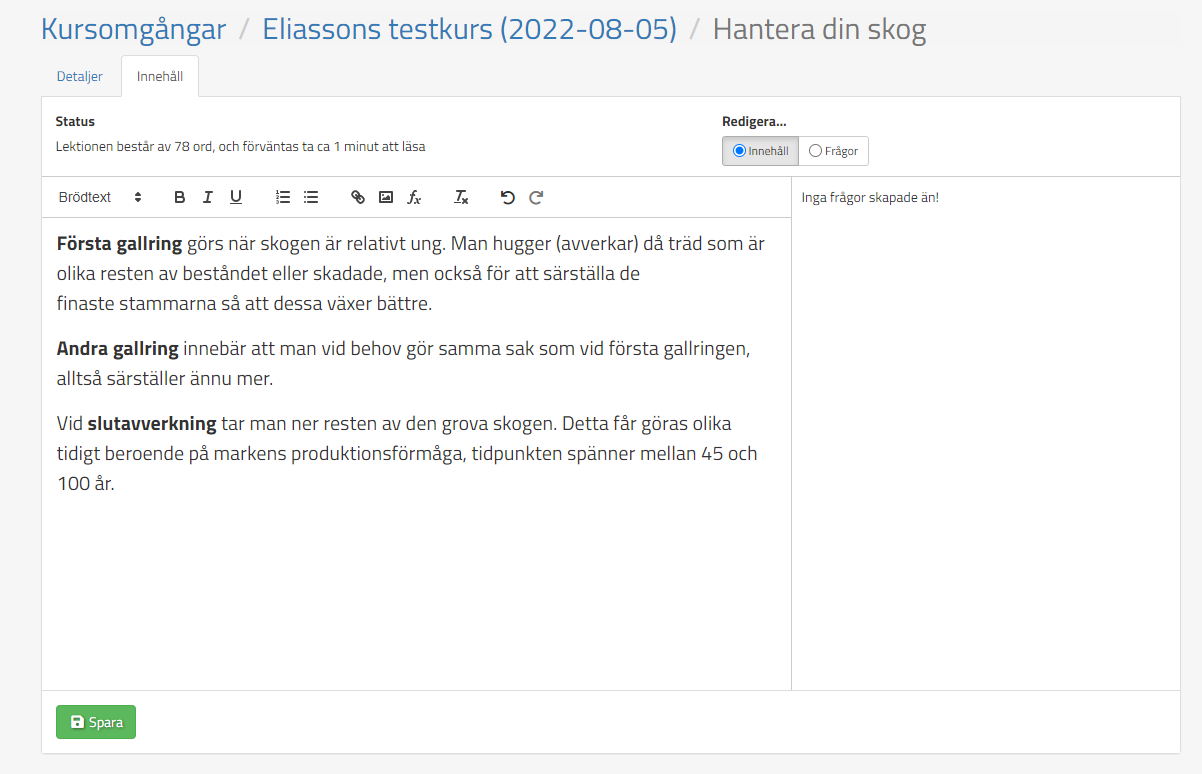1202x774 pixels.
Task: Click the green Spara button
Action: pyautogui.click(x=96, y=722)
